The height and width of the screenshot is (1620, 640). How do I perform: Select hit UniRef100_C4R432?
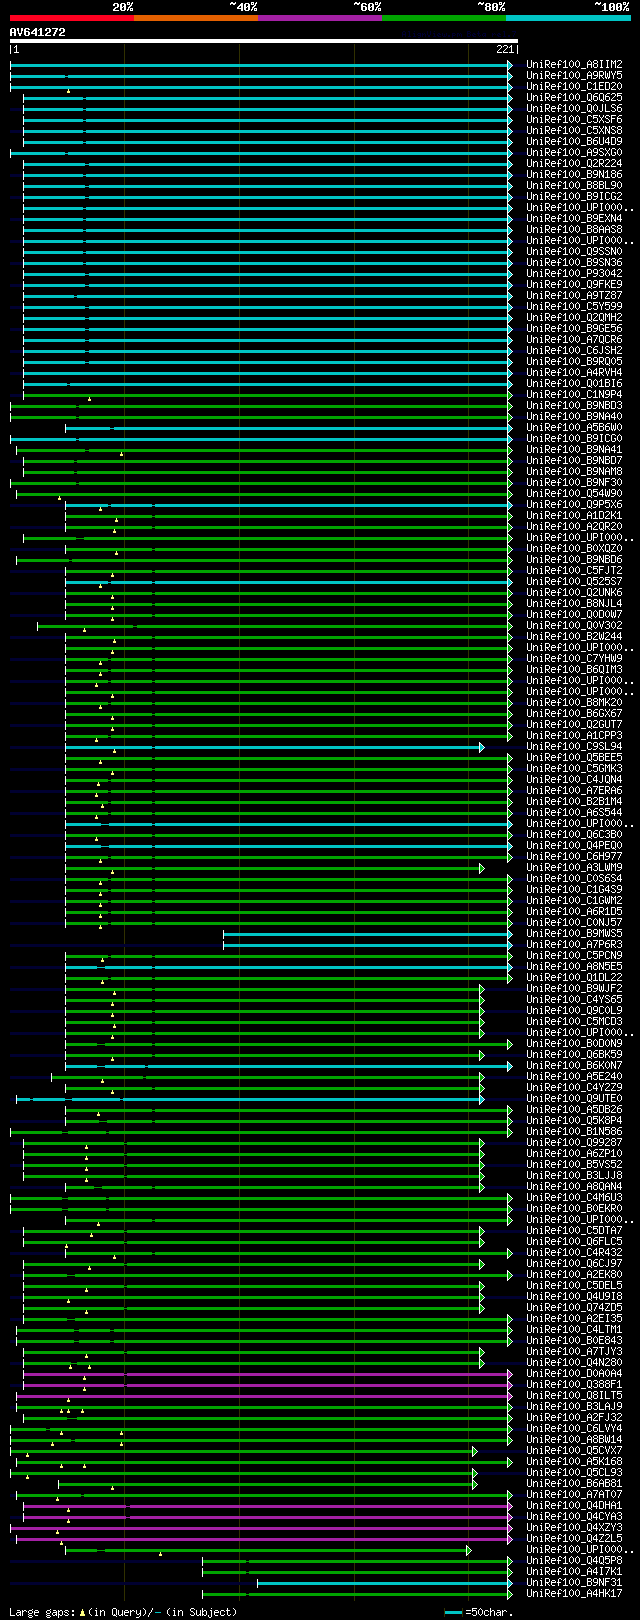[574, 1252]
